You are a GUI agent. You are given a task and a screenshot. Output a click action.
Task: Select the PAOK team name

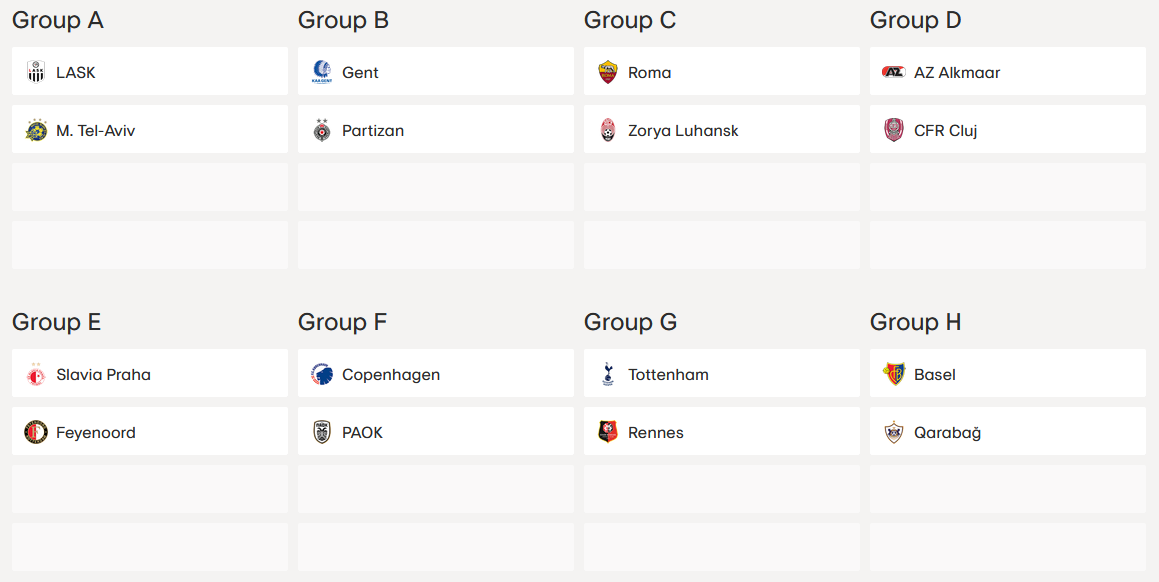[x=362, y=432]
